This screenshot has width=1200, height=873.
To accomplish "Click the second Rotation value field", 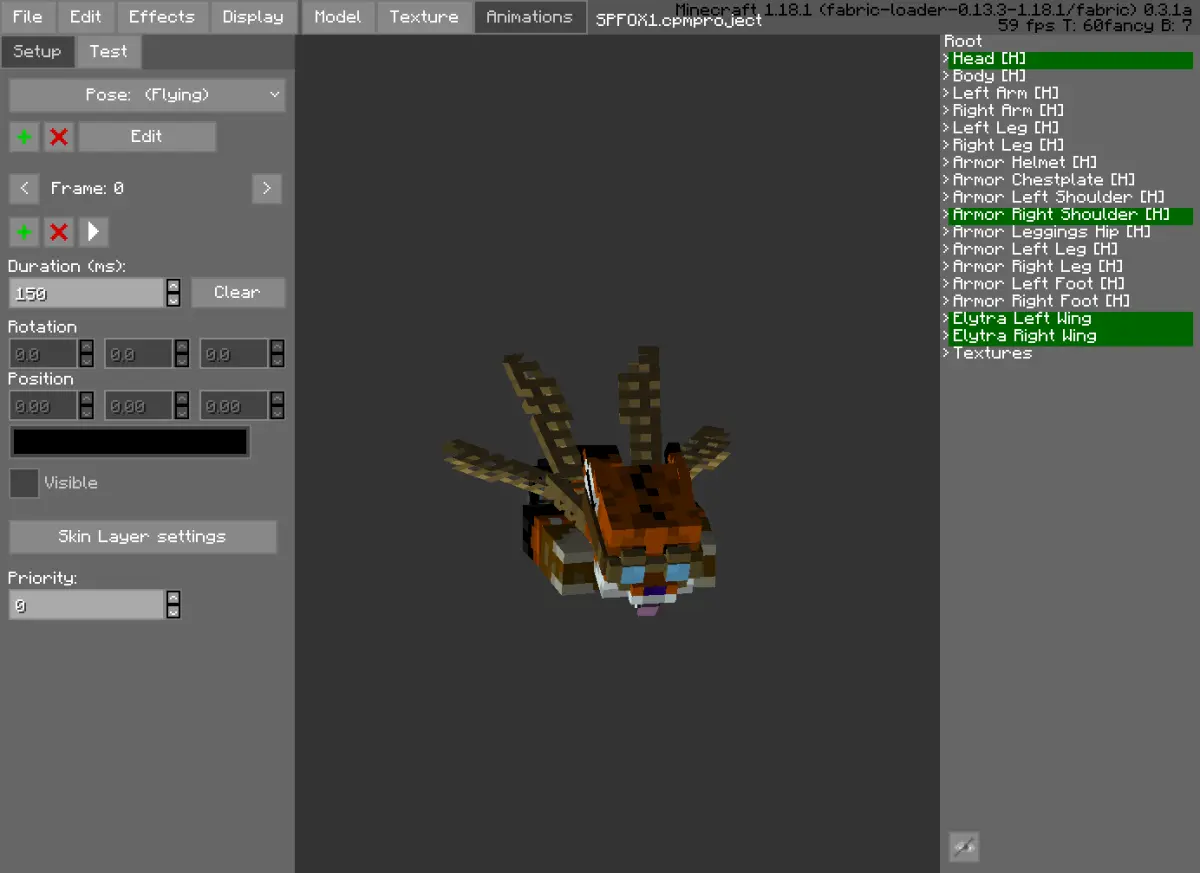I will coord(138,354).
